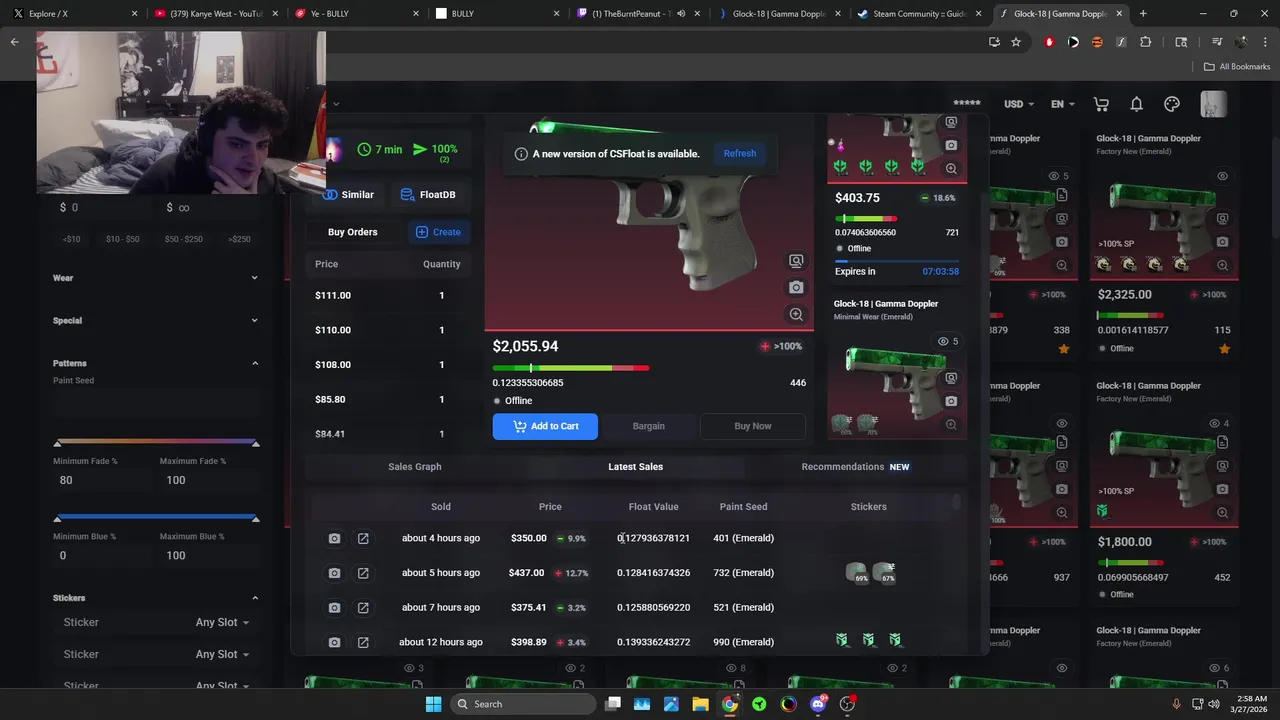Open the FloatDB button
Image resolution: width=1280 pixels, height=720 pixels.
pos(427,195)
